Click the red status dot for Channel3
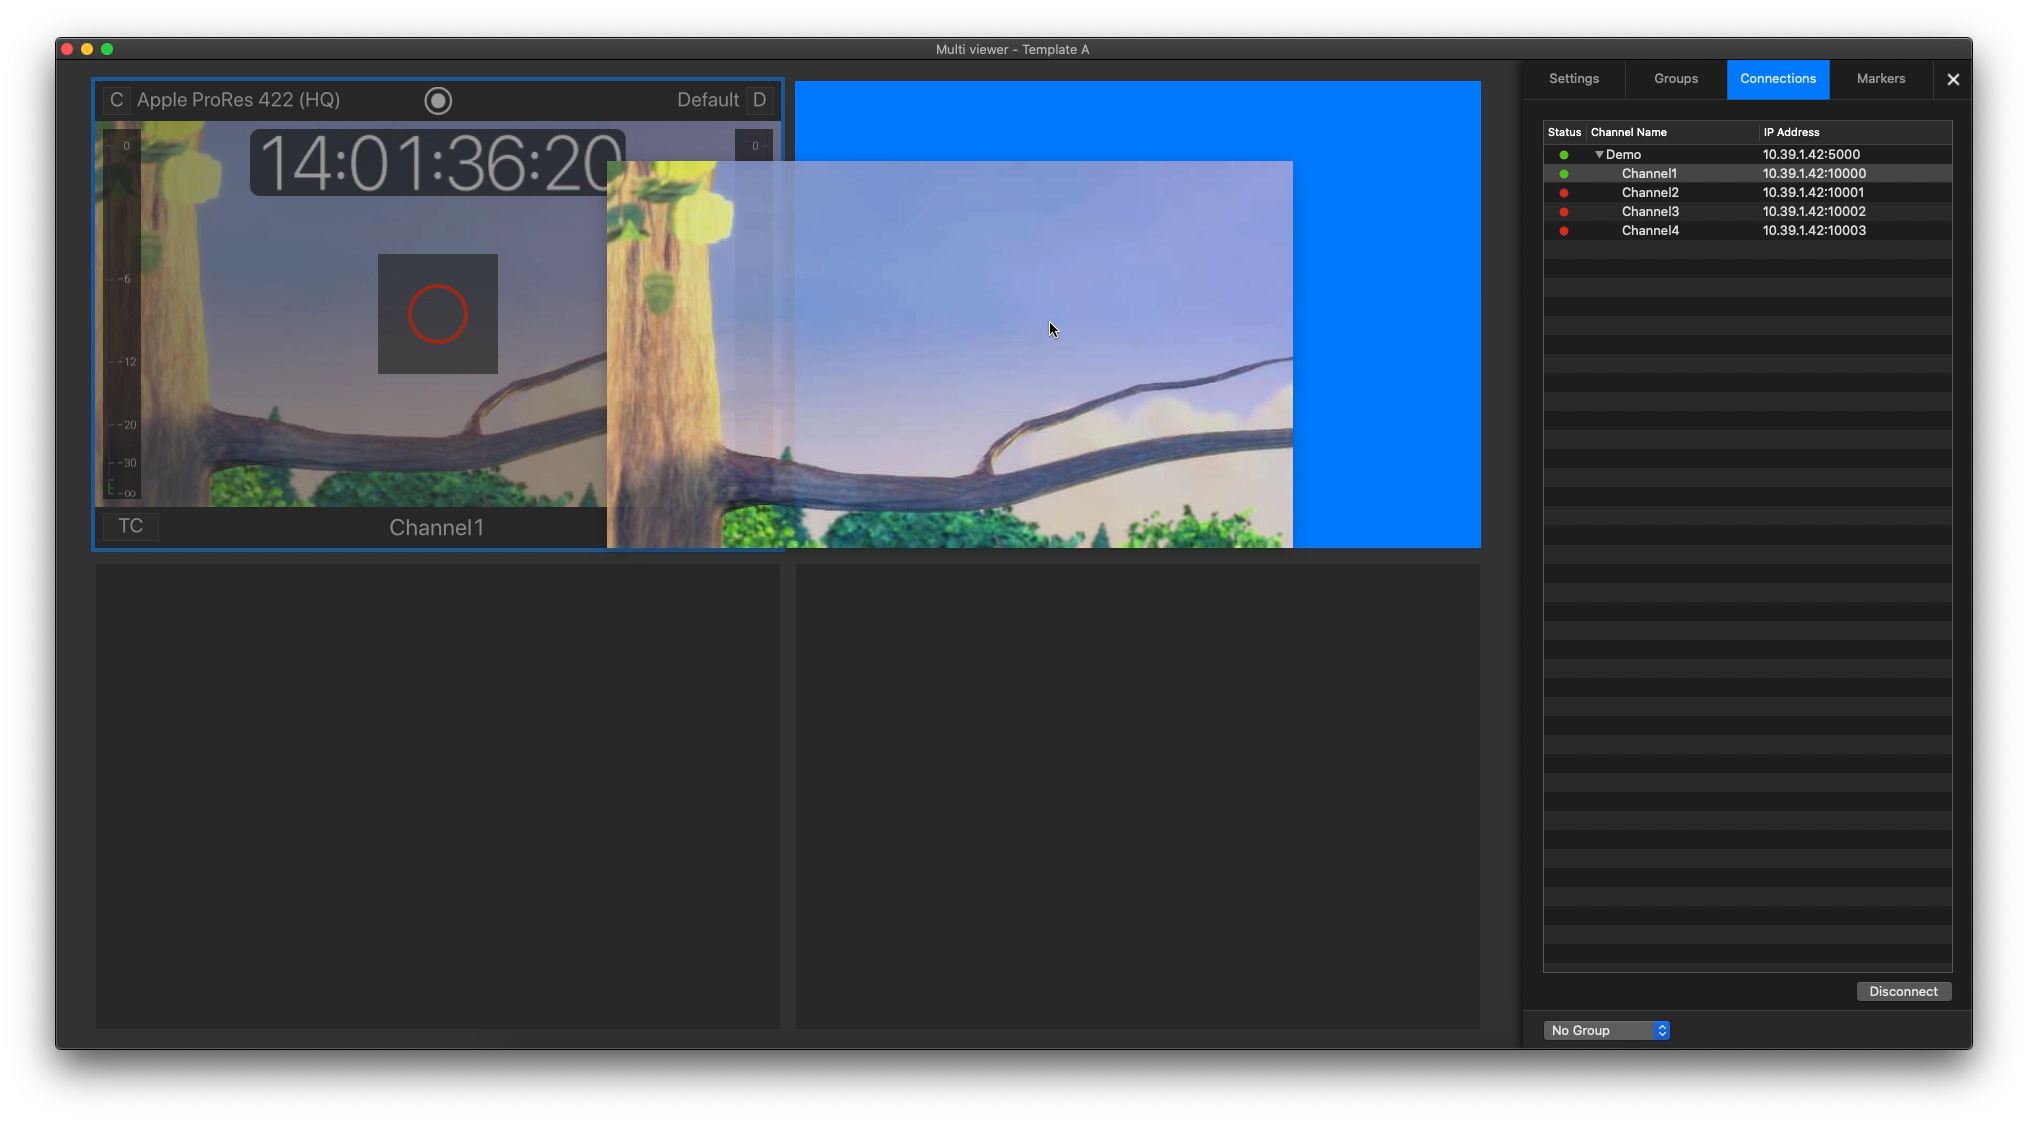This screenshot has height=1123, width=2028. click(1564, 212)
